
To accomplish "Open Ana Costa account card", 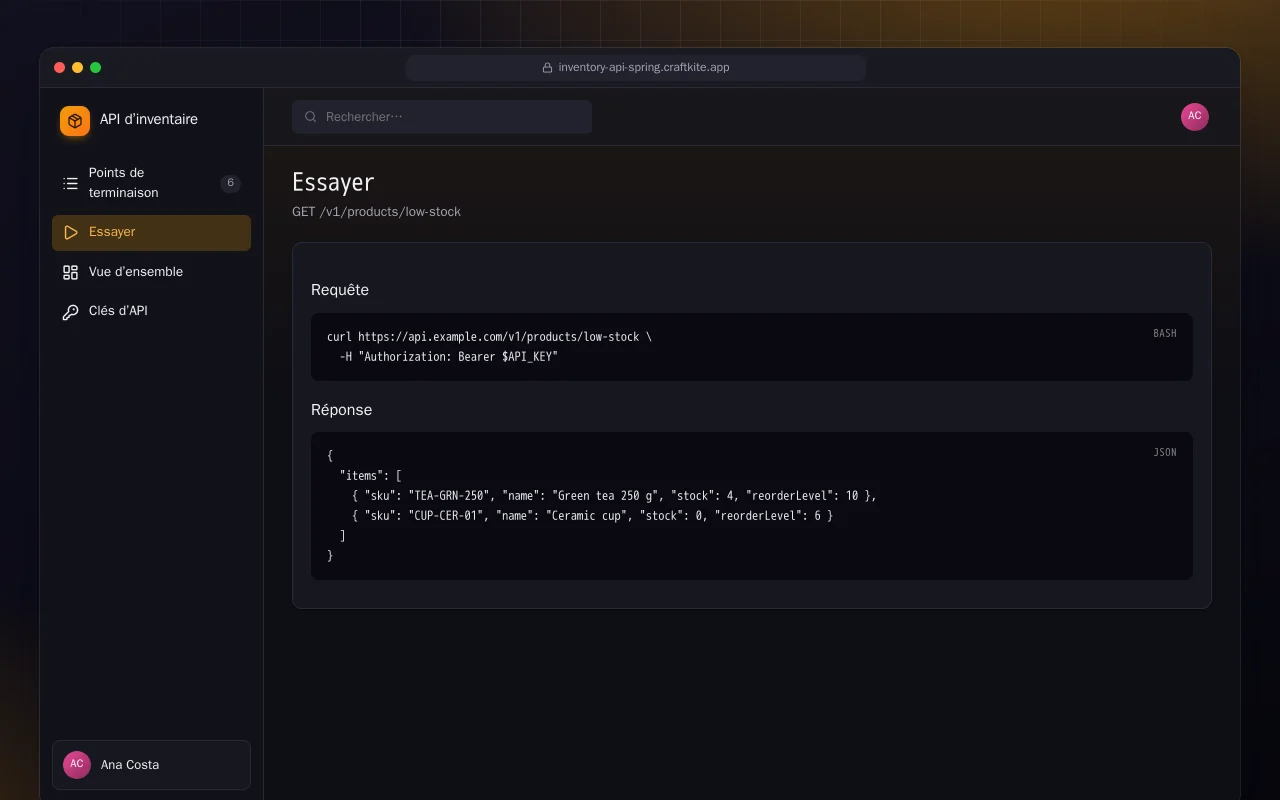I will coord(151,765).
